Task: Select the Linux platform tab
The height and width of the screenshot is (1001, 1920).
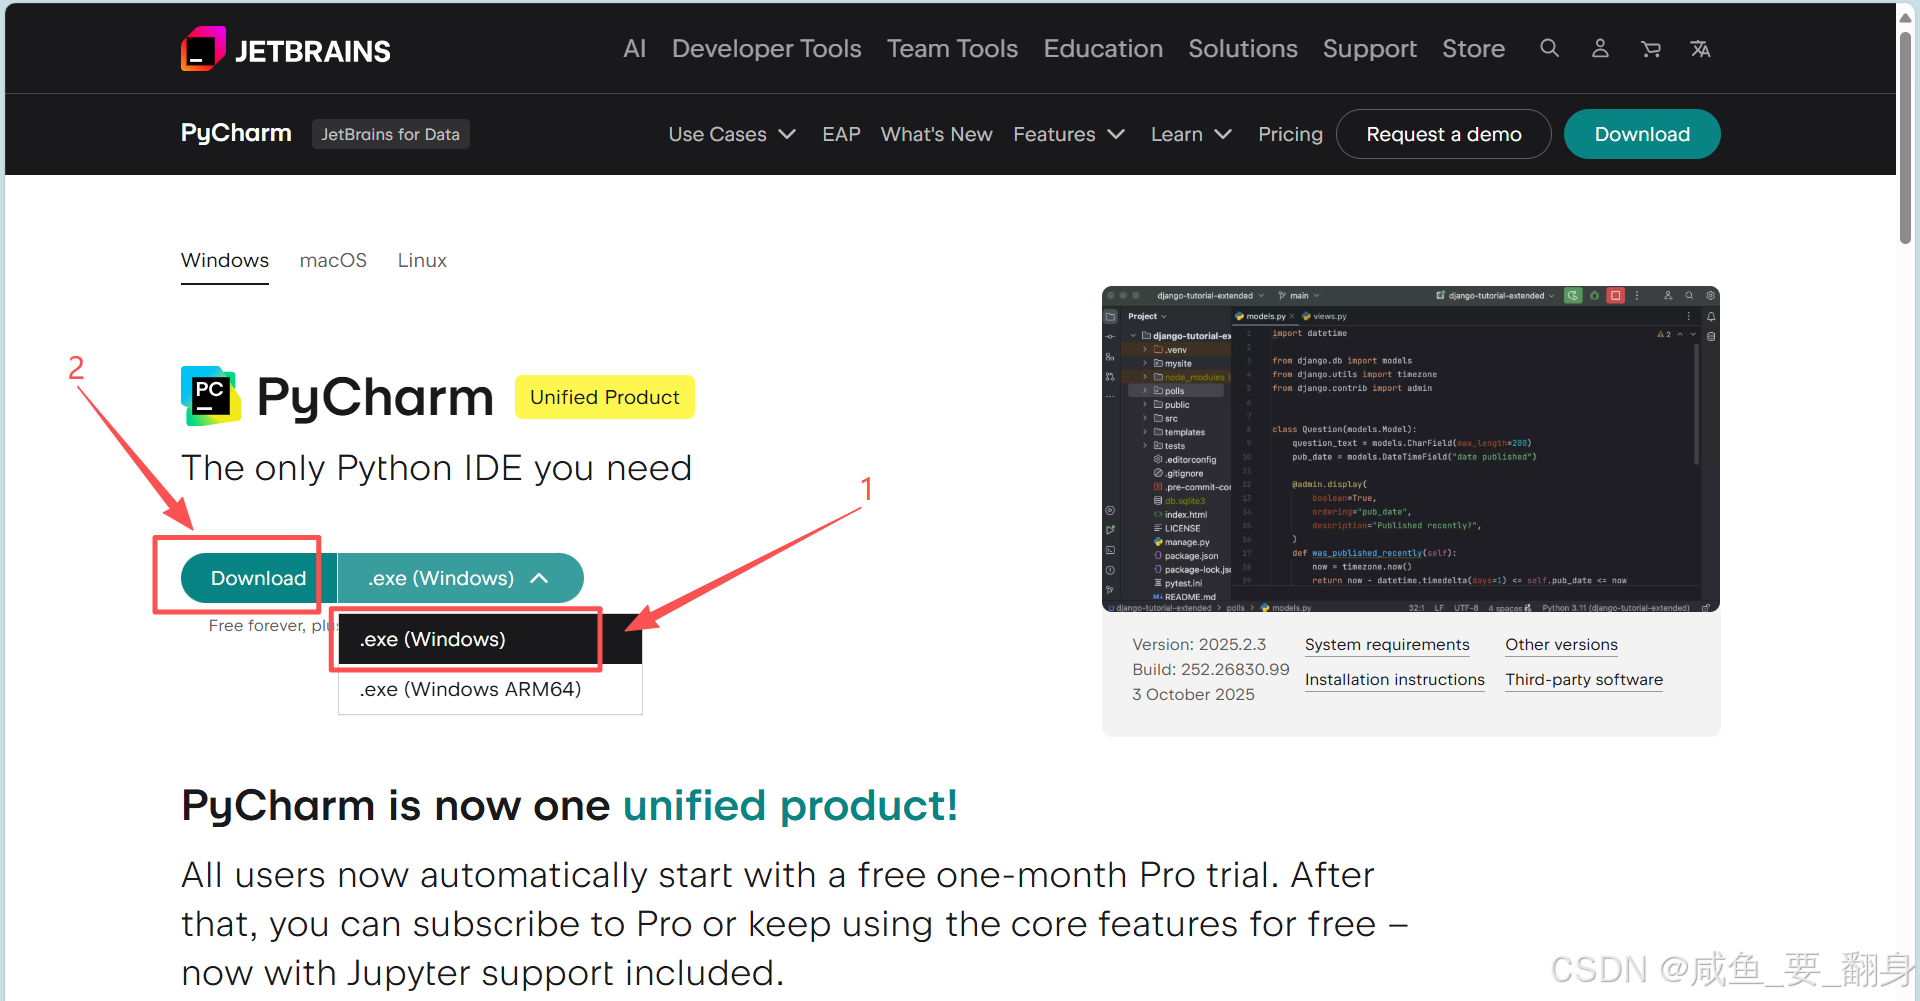Action: click(422, 261)
